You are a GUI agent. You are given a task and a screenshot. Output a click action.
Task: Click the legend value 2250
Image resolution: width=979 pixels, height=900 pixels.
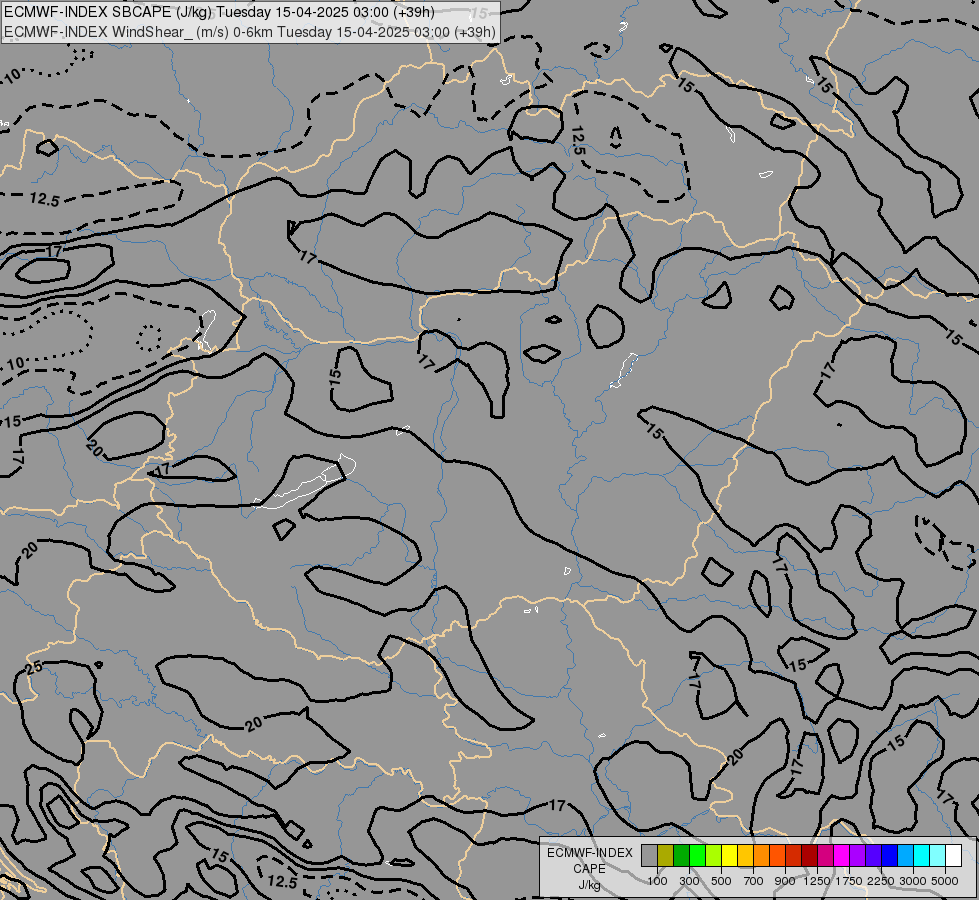[x=881, y=881]
